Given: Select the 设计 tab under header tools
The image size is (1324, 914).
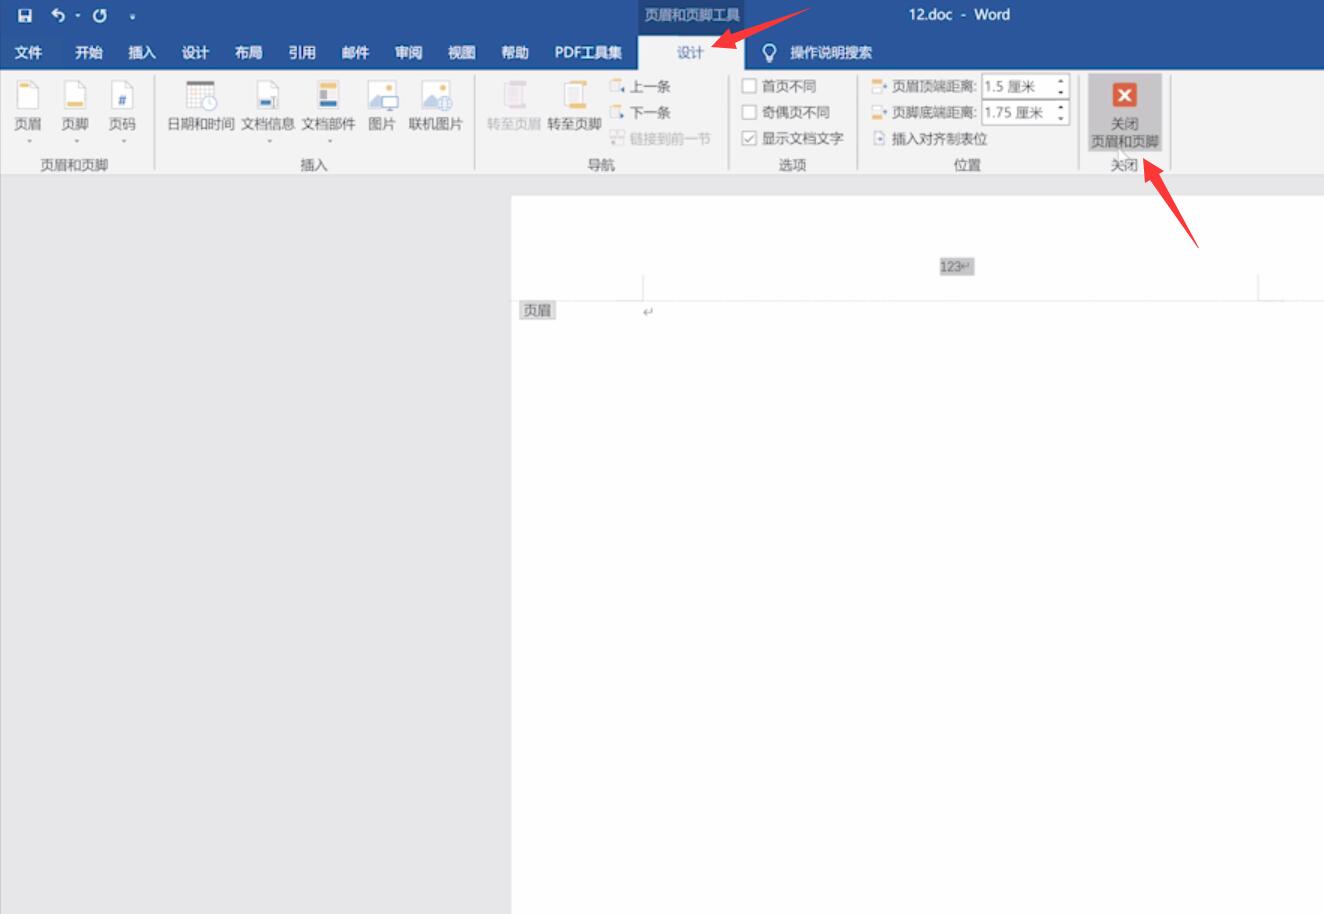Looking at the screenshot, I should click(x=690, y=52).
